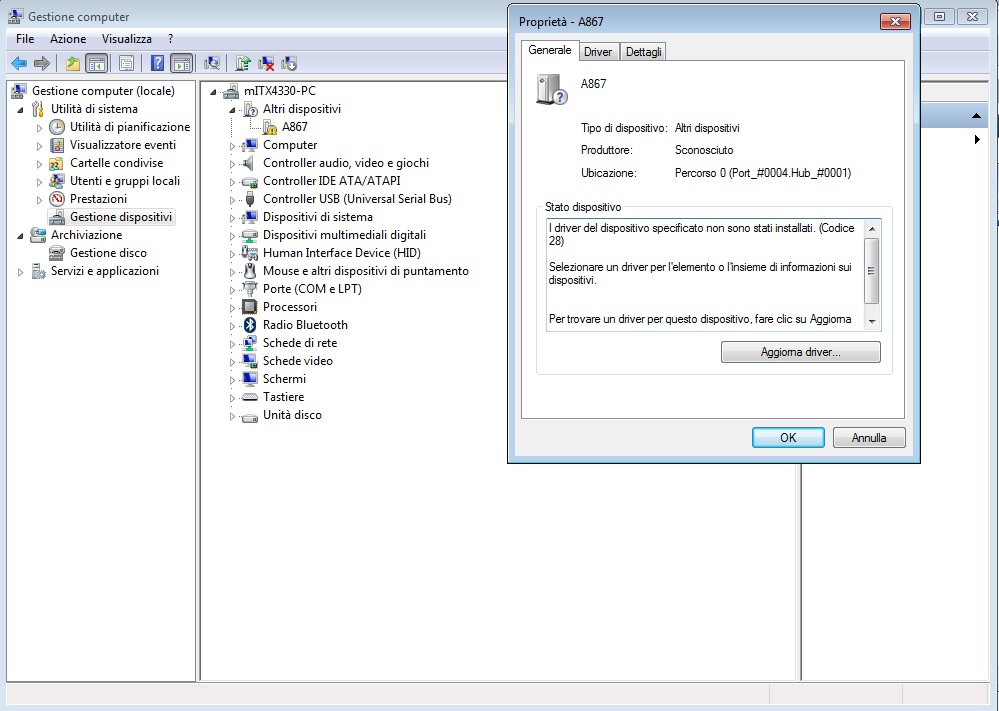Open the Visualizza menu
Viewport: 999px width, 711px height.
tap(127, 39)
